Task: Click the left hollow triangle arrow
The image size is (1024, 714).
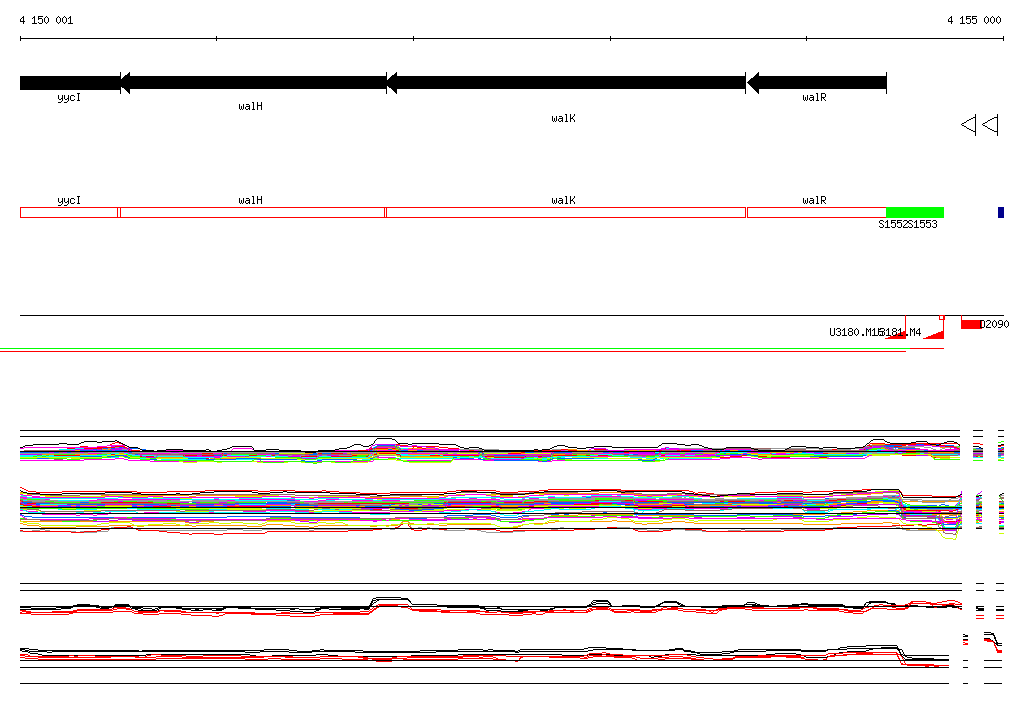Action: coord(968,124)
